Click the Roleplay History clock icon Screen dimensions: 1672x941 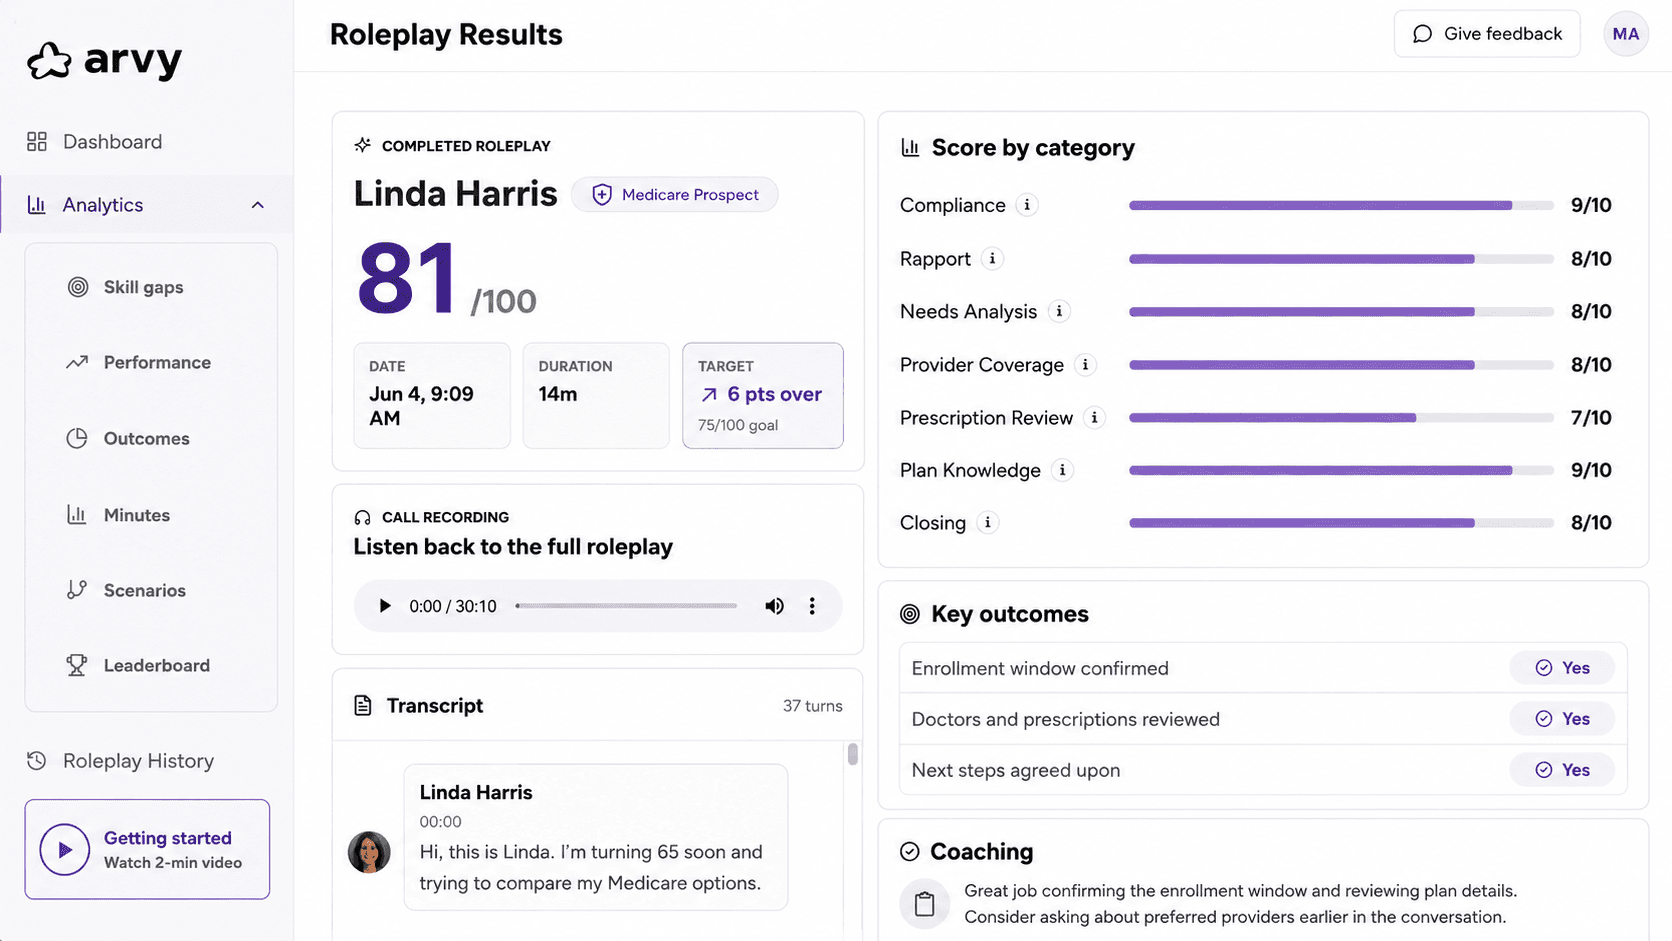[x=37, y=761]
